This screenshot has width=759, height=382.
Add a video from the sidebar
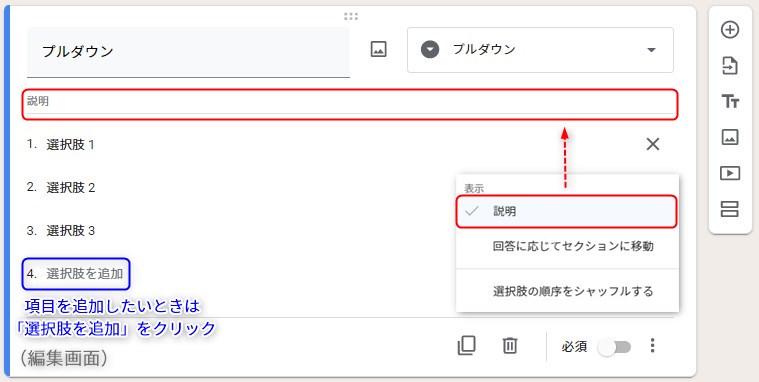coord(730,173)
